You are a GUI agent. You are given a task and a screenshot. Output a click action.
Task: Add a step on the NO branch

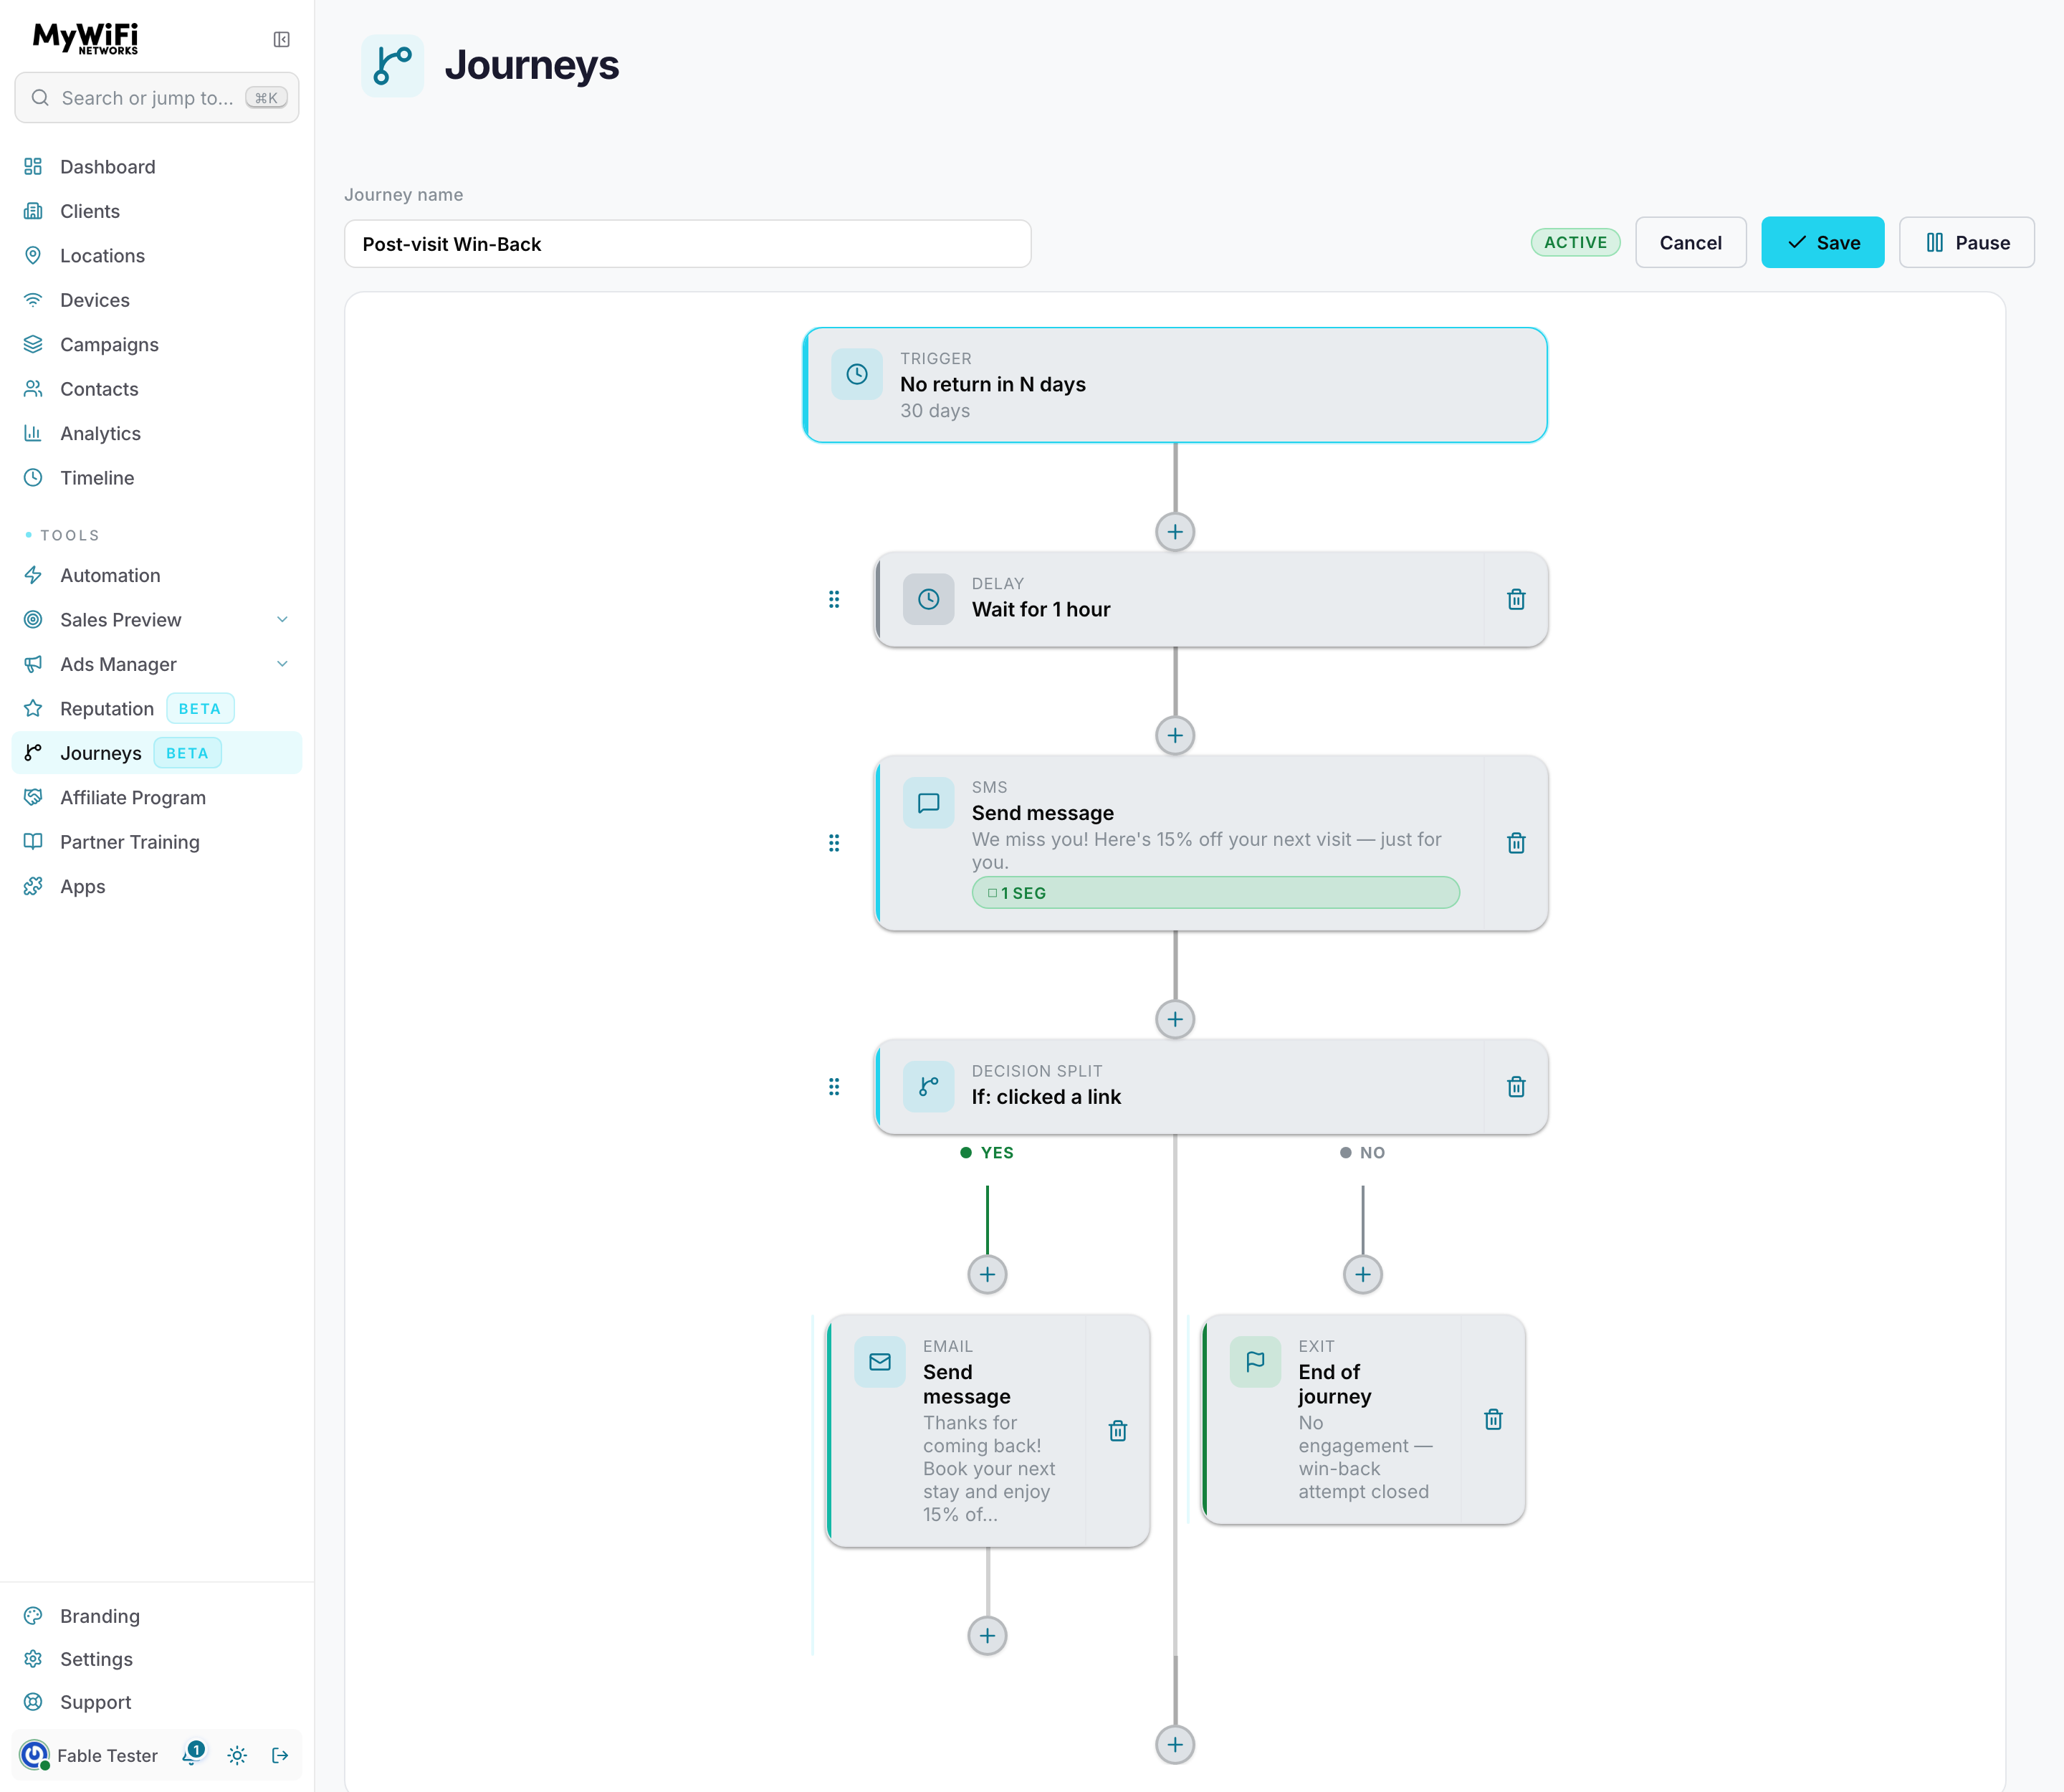pyautogui.click(x=1362, y=1274)
